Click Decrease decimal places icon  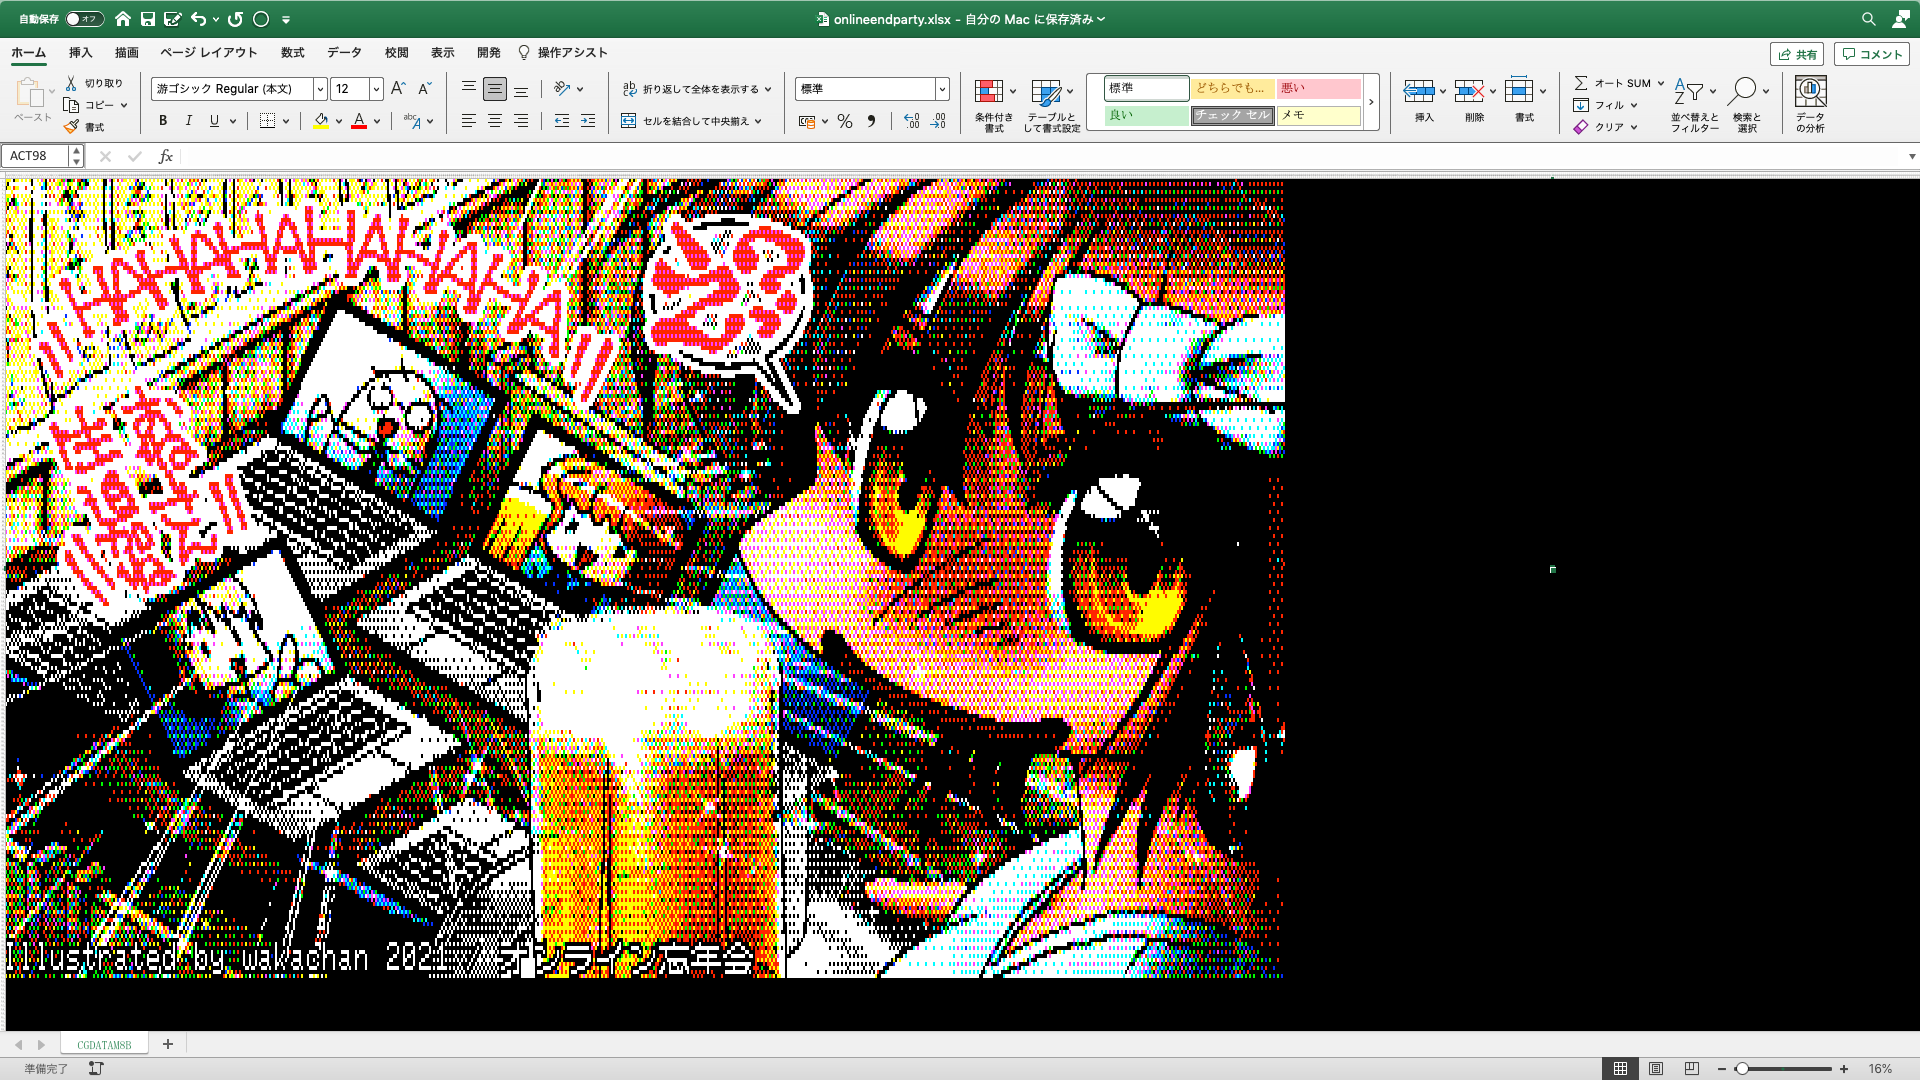point(938,121)
